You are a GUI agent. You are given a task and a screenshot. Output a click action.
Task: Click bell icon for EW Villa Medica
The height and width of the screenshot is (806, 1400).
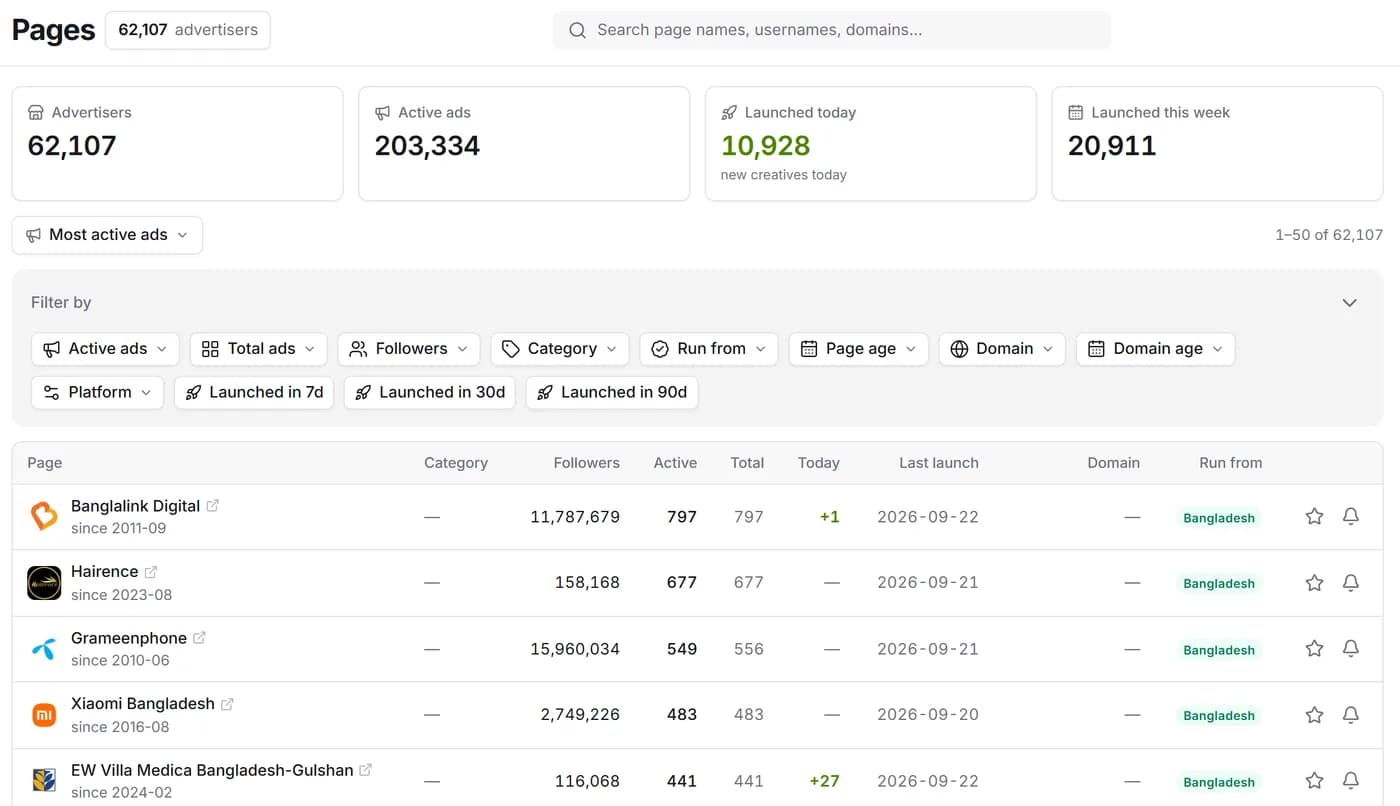pos(1350,780)
